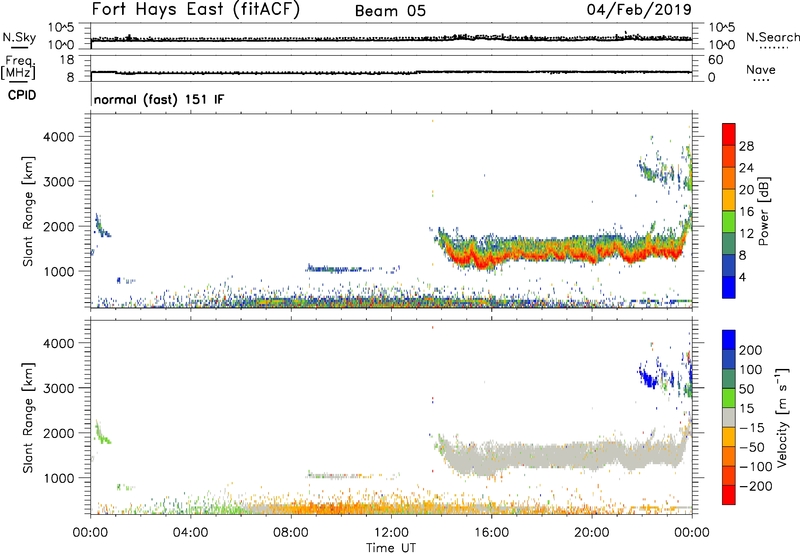Click the 'N.Search' legend label

[x=773, y=37]
